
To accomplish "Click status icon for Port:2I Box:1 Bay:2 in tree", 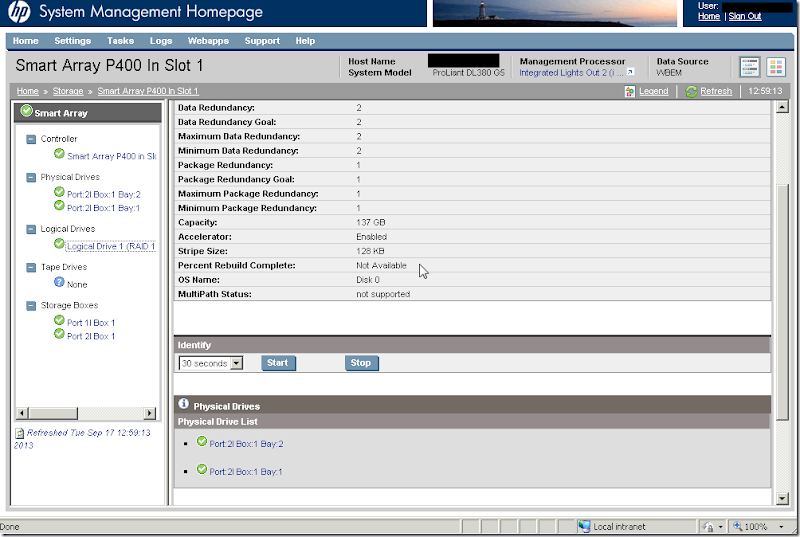I will coord(59,192).
